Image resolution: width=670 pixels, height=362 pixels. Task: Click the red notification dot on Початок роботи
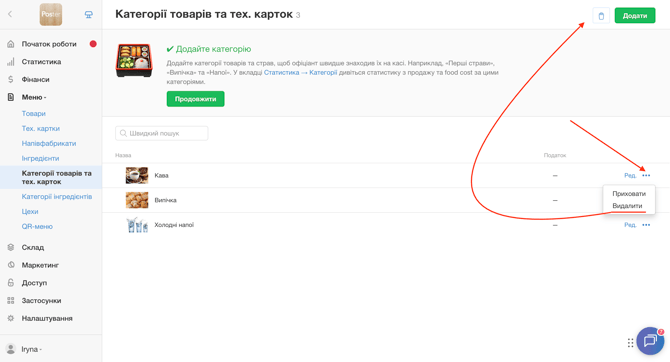[x=93, y=44]
